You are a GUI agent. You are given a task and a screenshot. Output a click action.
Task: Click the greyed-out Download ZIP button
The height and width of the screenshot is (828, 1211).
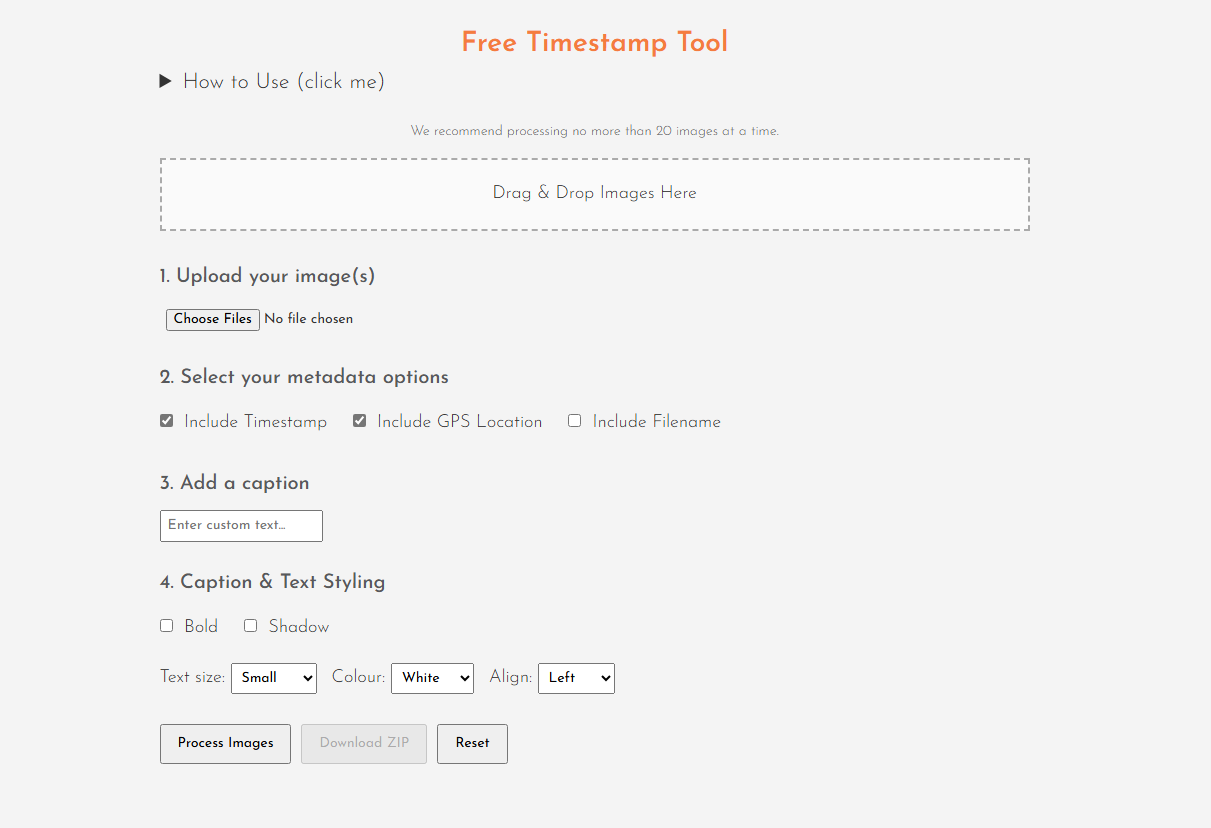[364, 744]
